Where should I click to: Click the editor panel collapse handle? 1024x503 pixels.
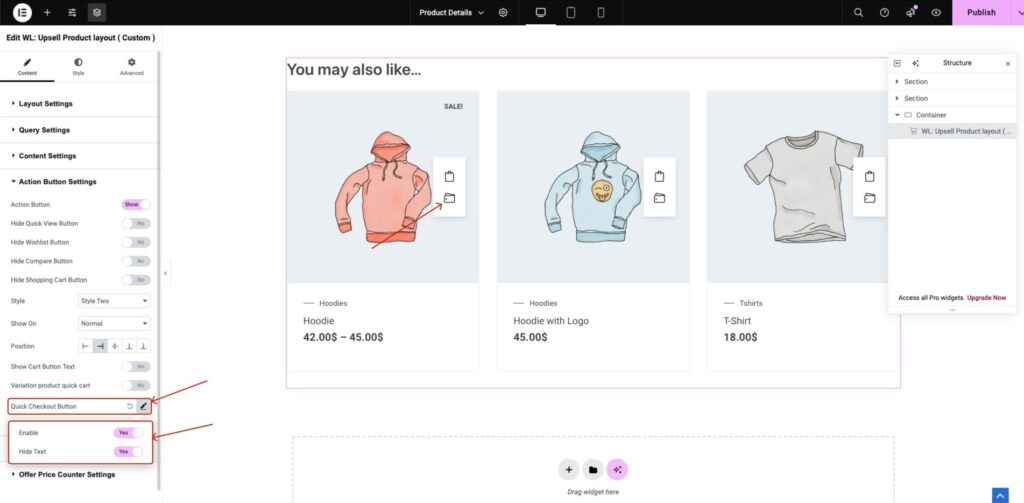pos(165,273)
